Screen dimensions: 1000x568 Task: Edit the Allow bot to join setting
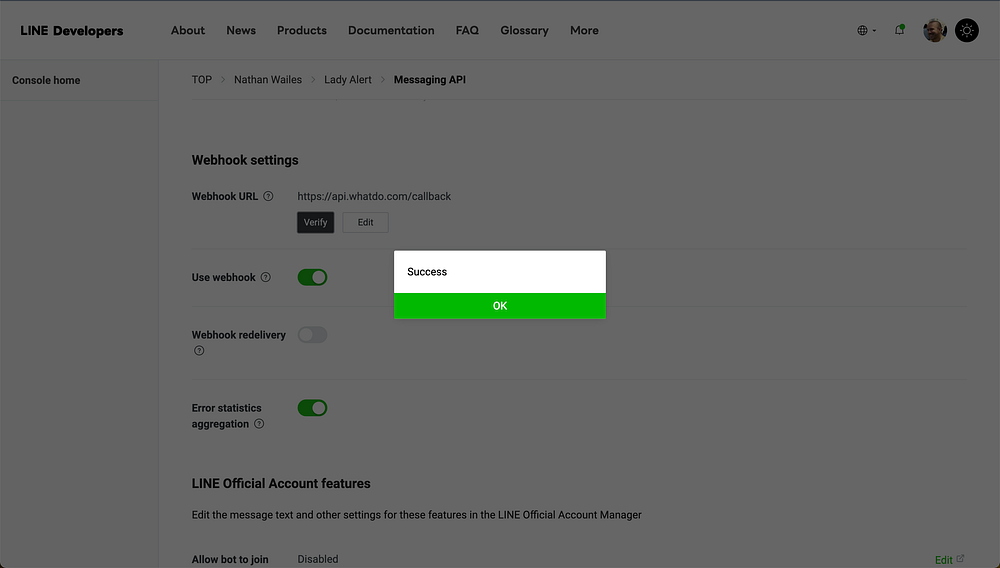(x=949, y=560)
